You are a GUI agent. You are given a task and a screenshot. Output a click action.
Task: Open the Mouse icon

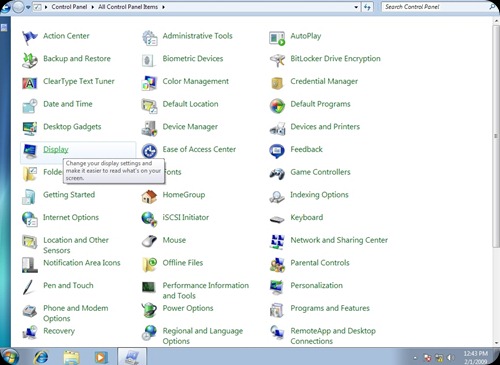pyautogui.click(x=149, y=241)
